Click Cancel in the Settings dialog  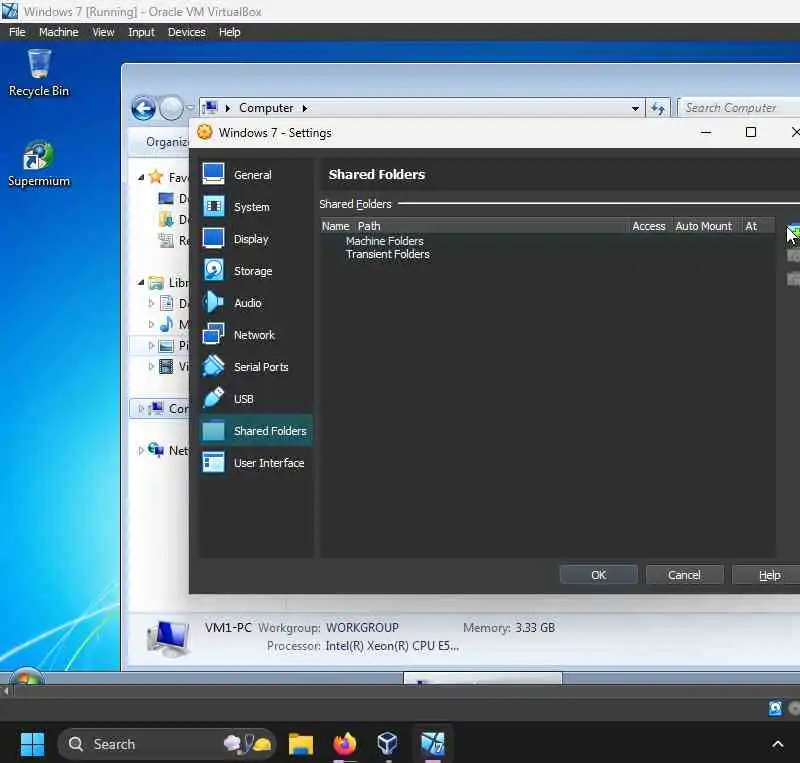coord(684,575)
